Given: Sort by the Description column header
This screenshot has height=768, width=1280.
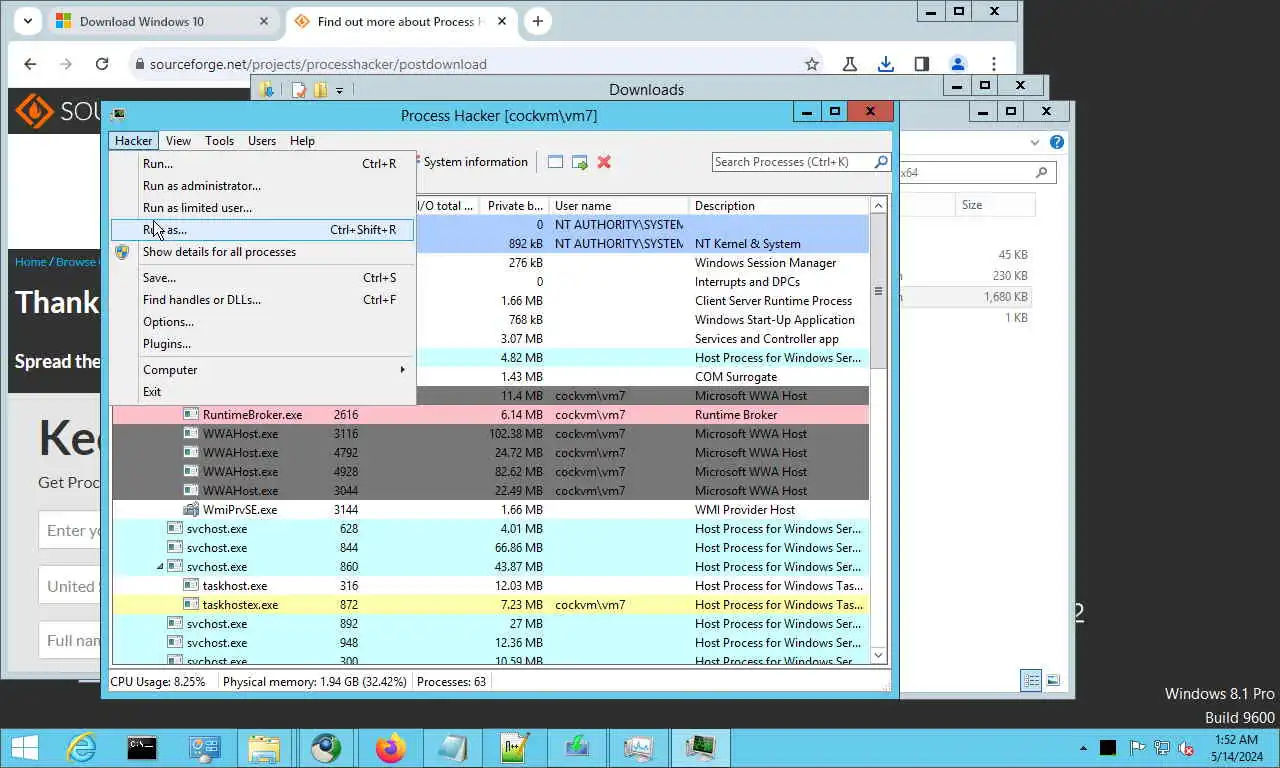Looking at the screenshot, I should (779, 206).
